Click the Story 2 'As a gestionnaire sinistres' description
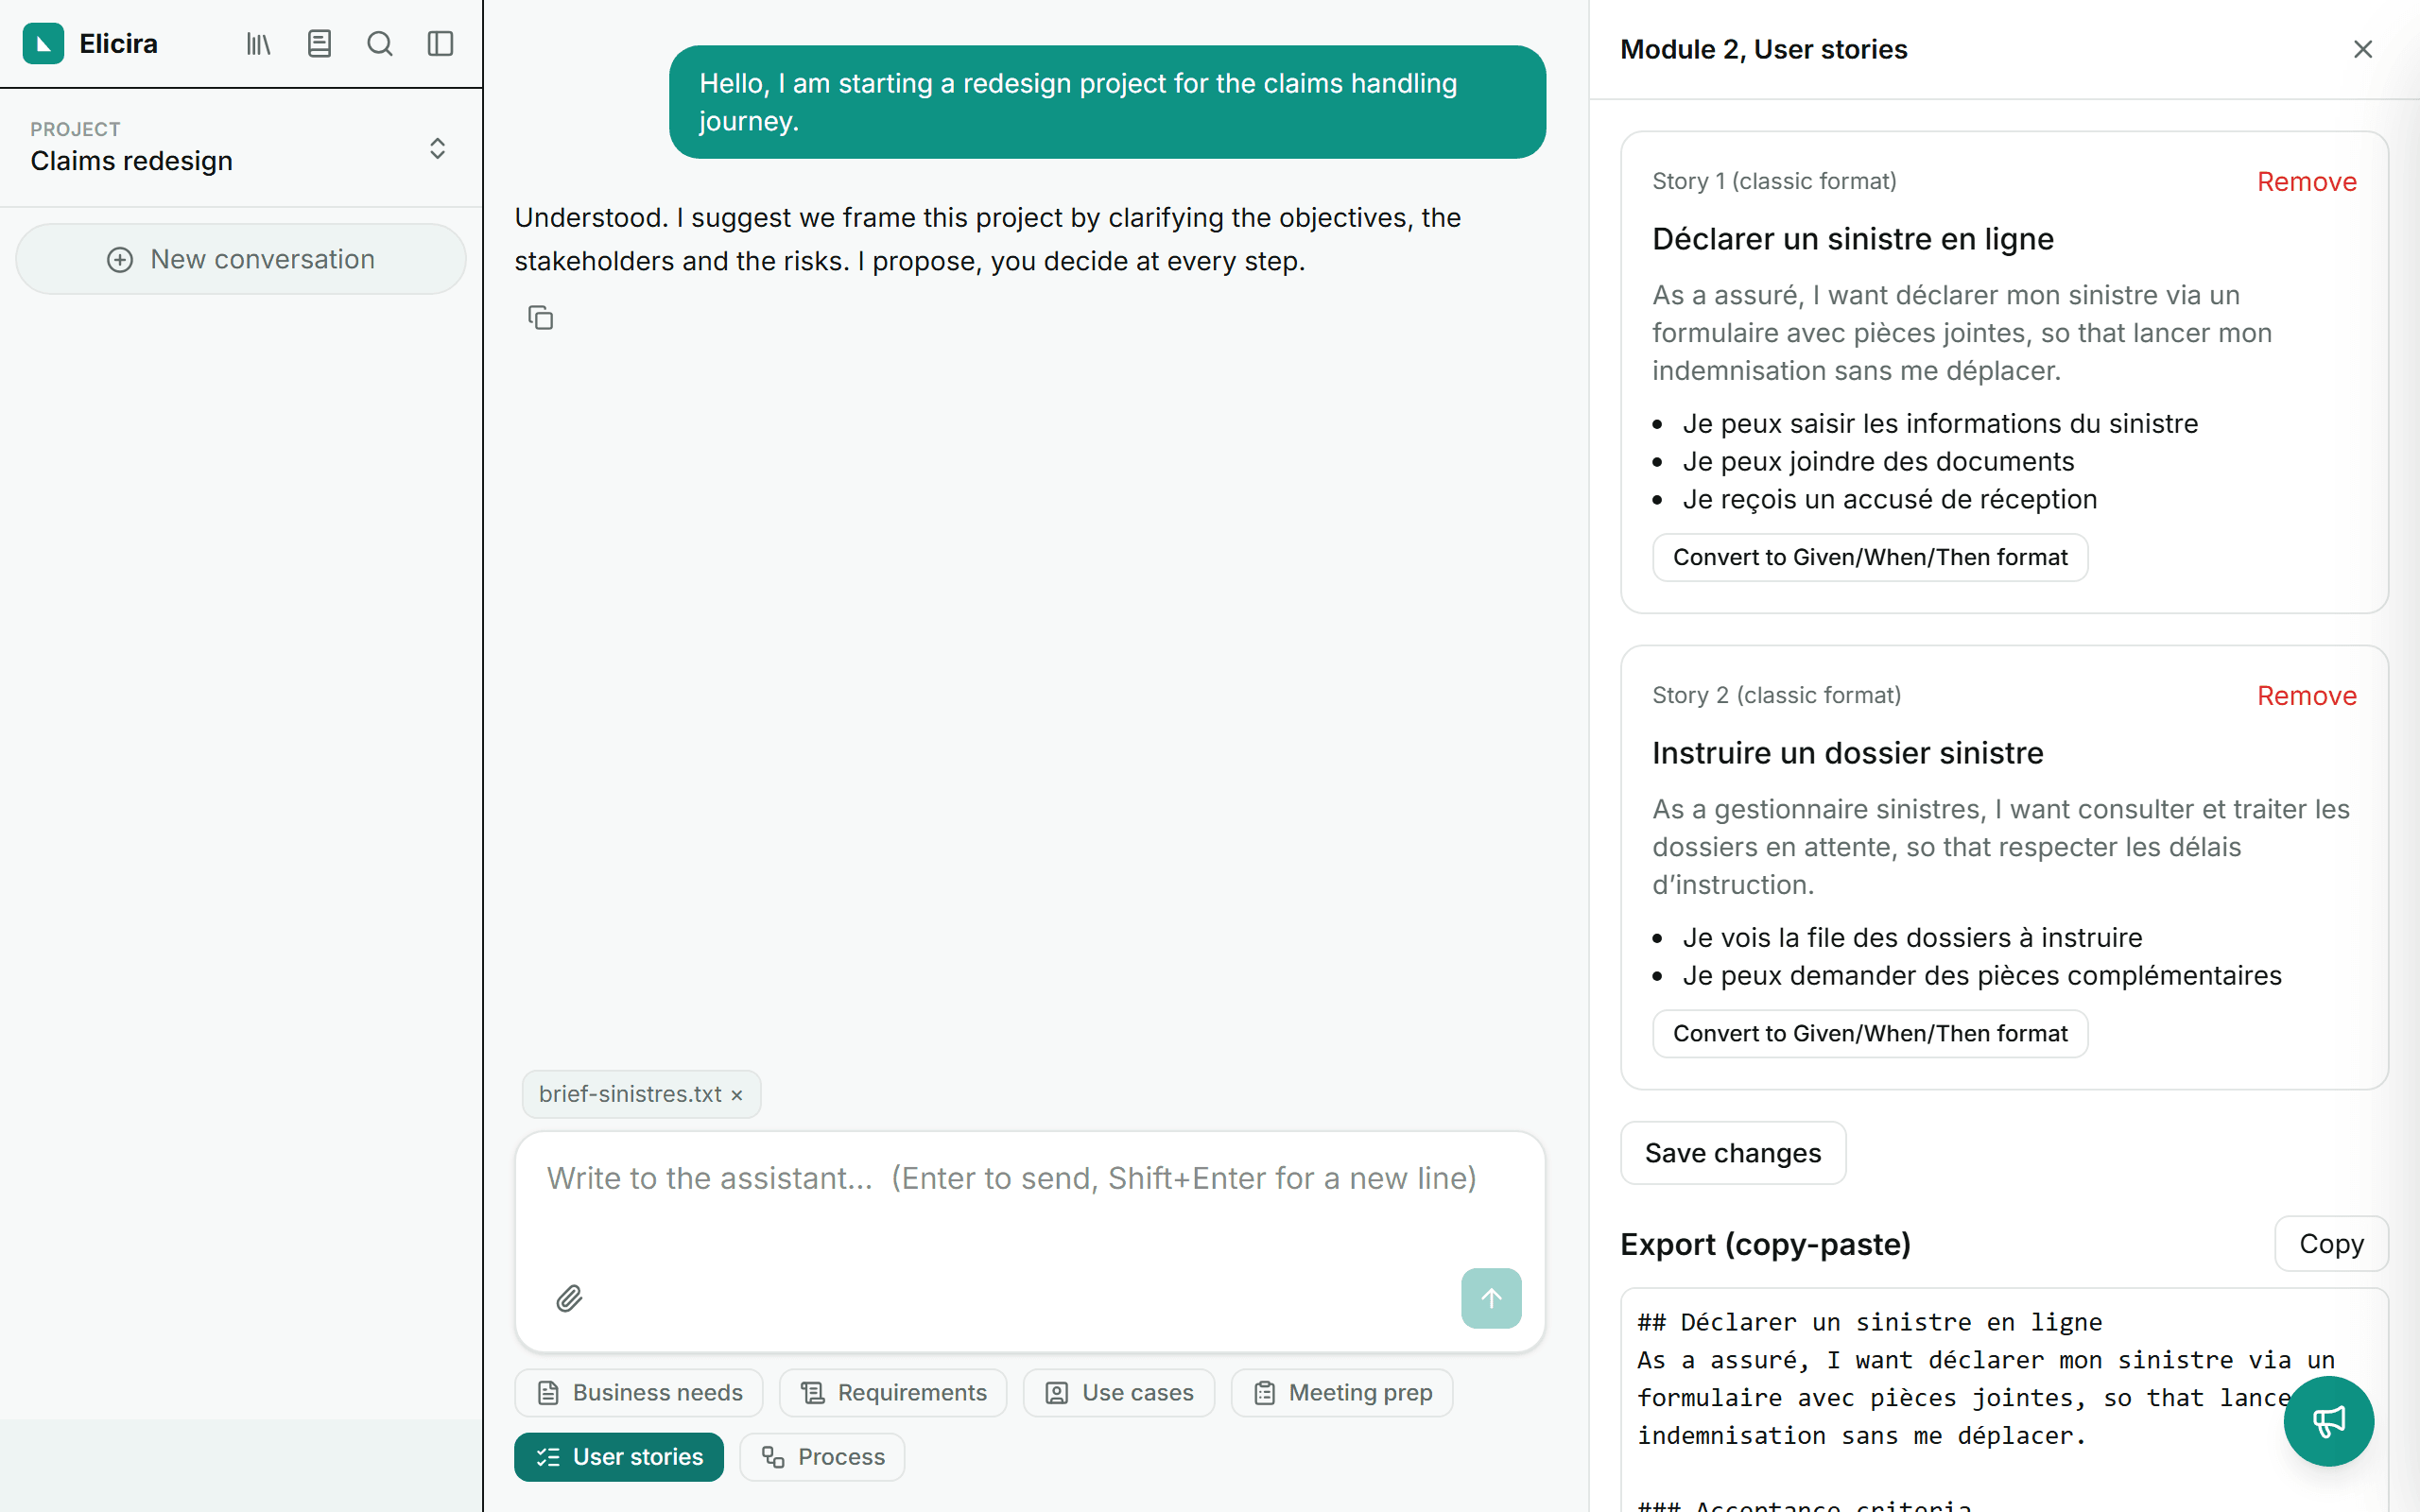Image resolution: width=2420 pixels, height=1512 pixels. [x=2001, y=847]
